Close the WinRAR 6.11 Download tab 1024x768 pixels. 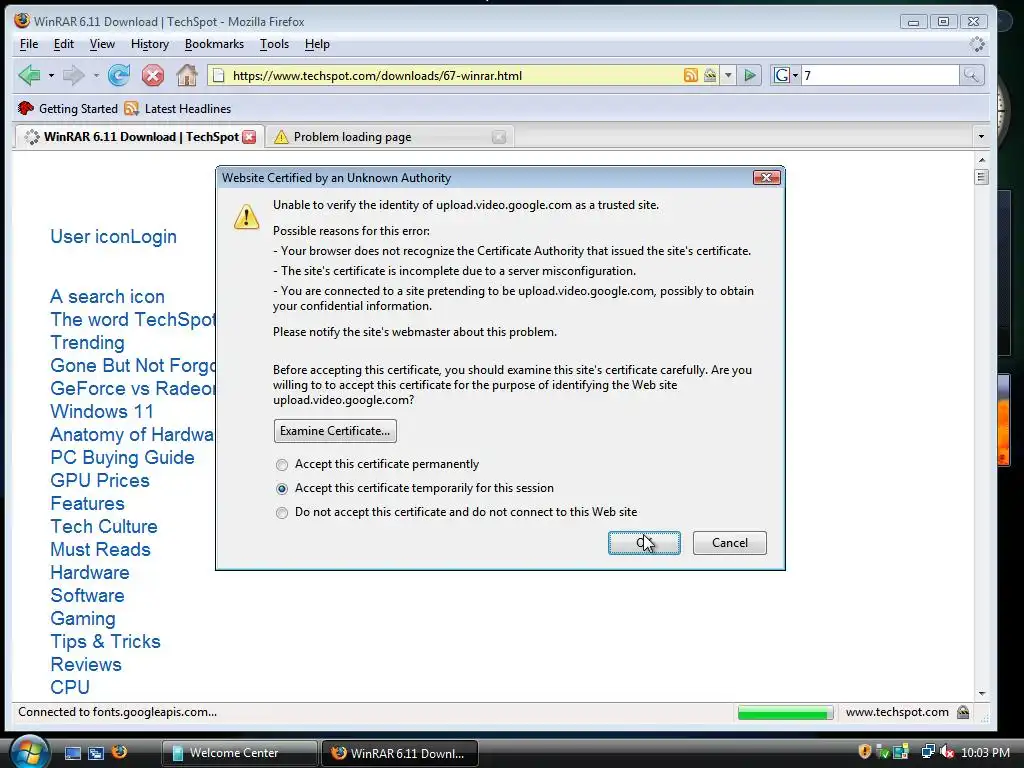click(x=249, y=136)
